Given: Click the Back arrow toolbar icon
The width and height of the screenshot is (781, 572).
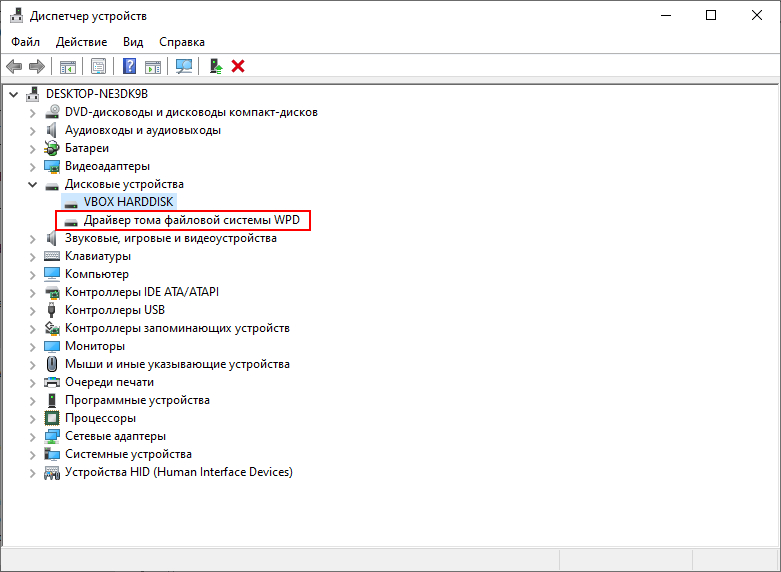Looking at the screenshot, I should (14, 66).
